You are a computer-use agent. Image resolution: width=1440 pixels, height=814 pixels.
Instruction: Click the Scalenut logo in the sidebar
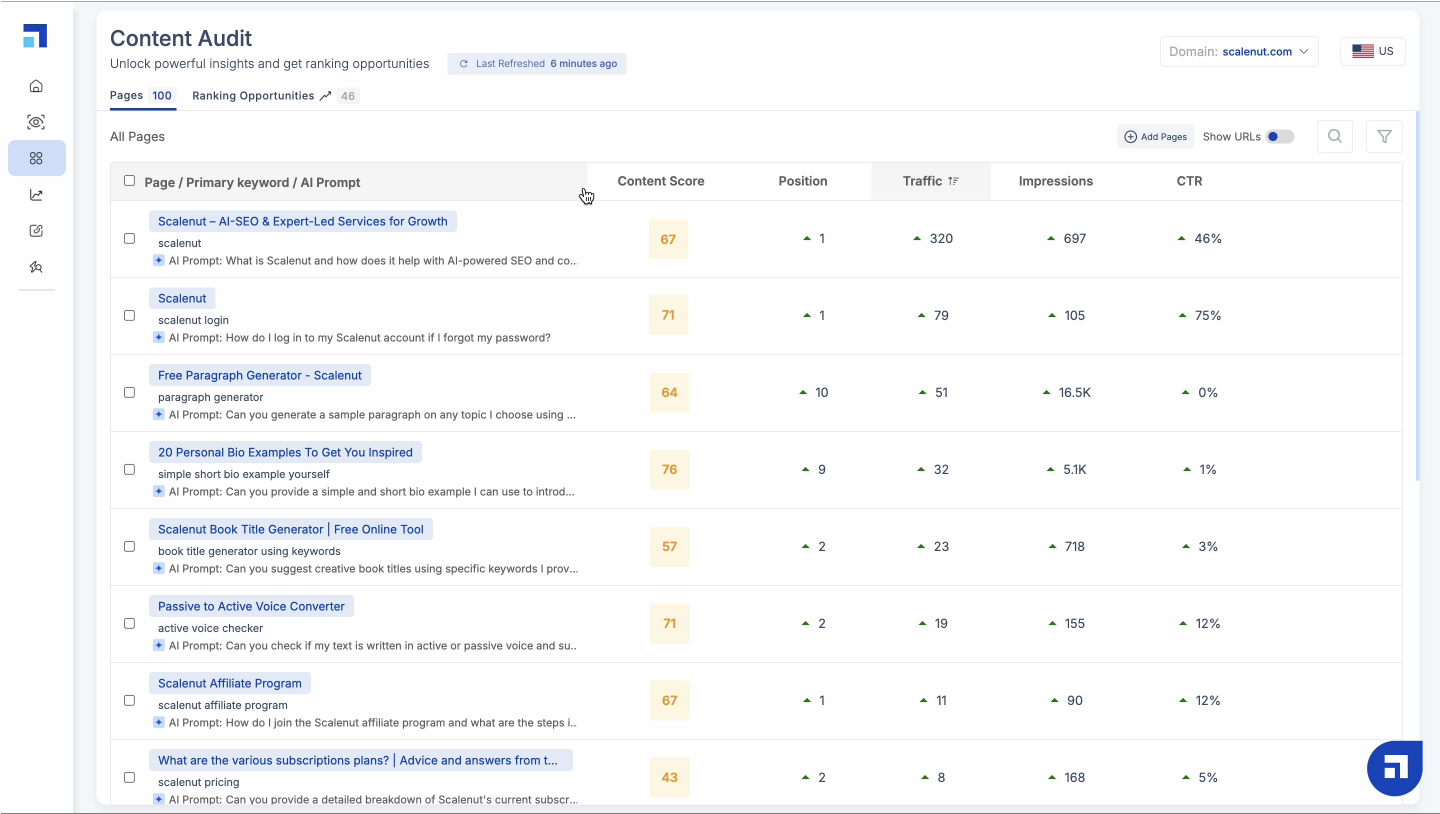(x=36, y=36)
